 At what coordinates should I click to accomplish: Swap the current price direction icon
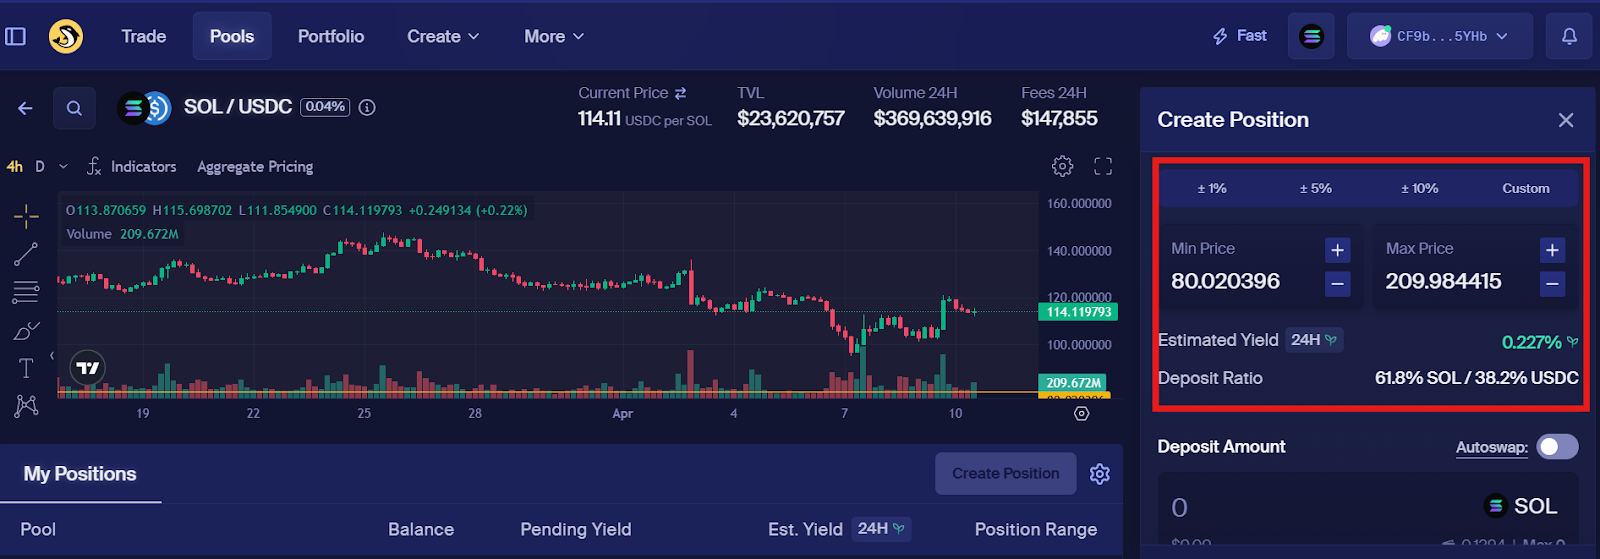pyautogui.click(x=681, y=93)
